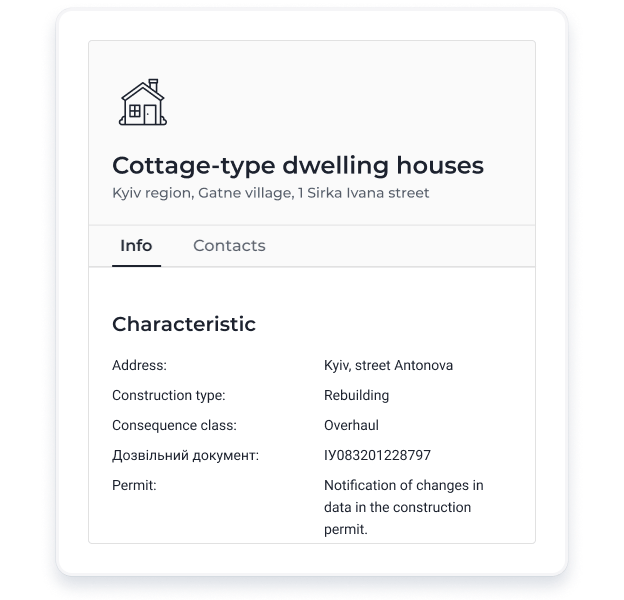Click the chimney on the house icon
Viewport: 624px width, 600px height.
tap(153, 85)
